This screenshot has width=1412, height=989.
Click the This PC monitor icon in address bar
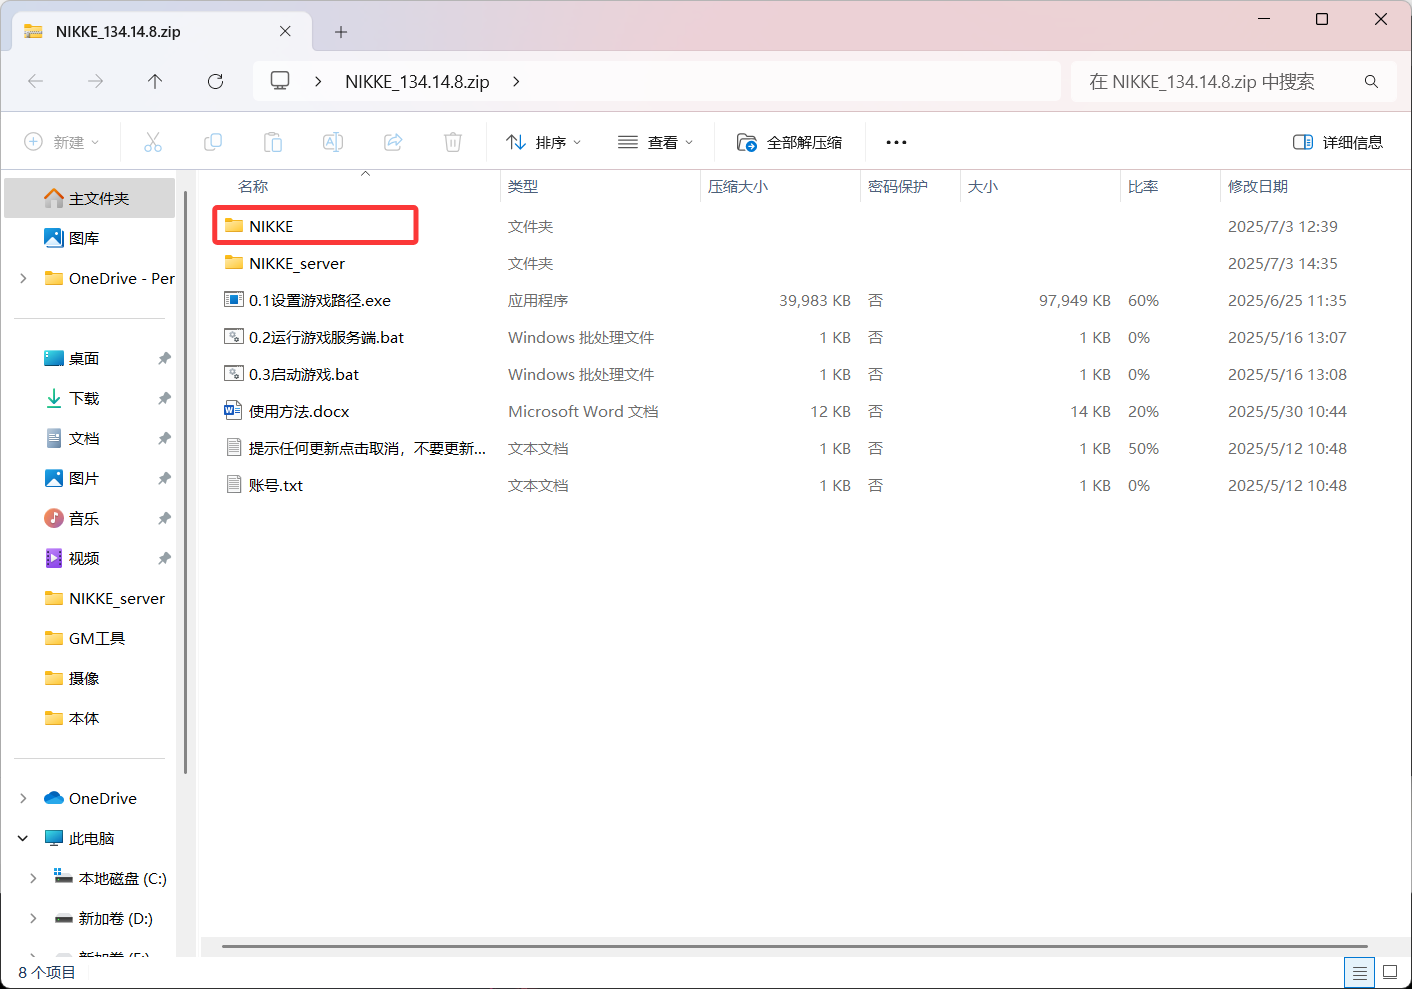280,81
